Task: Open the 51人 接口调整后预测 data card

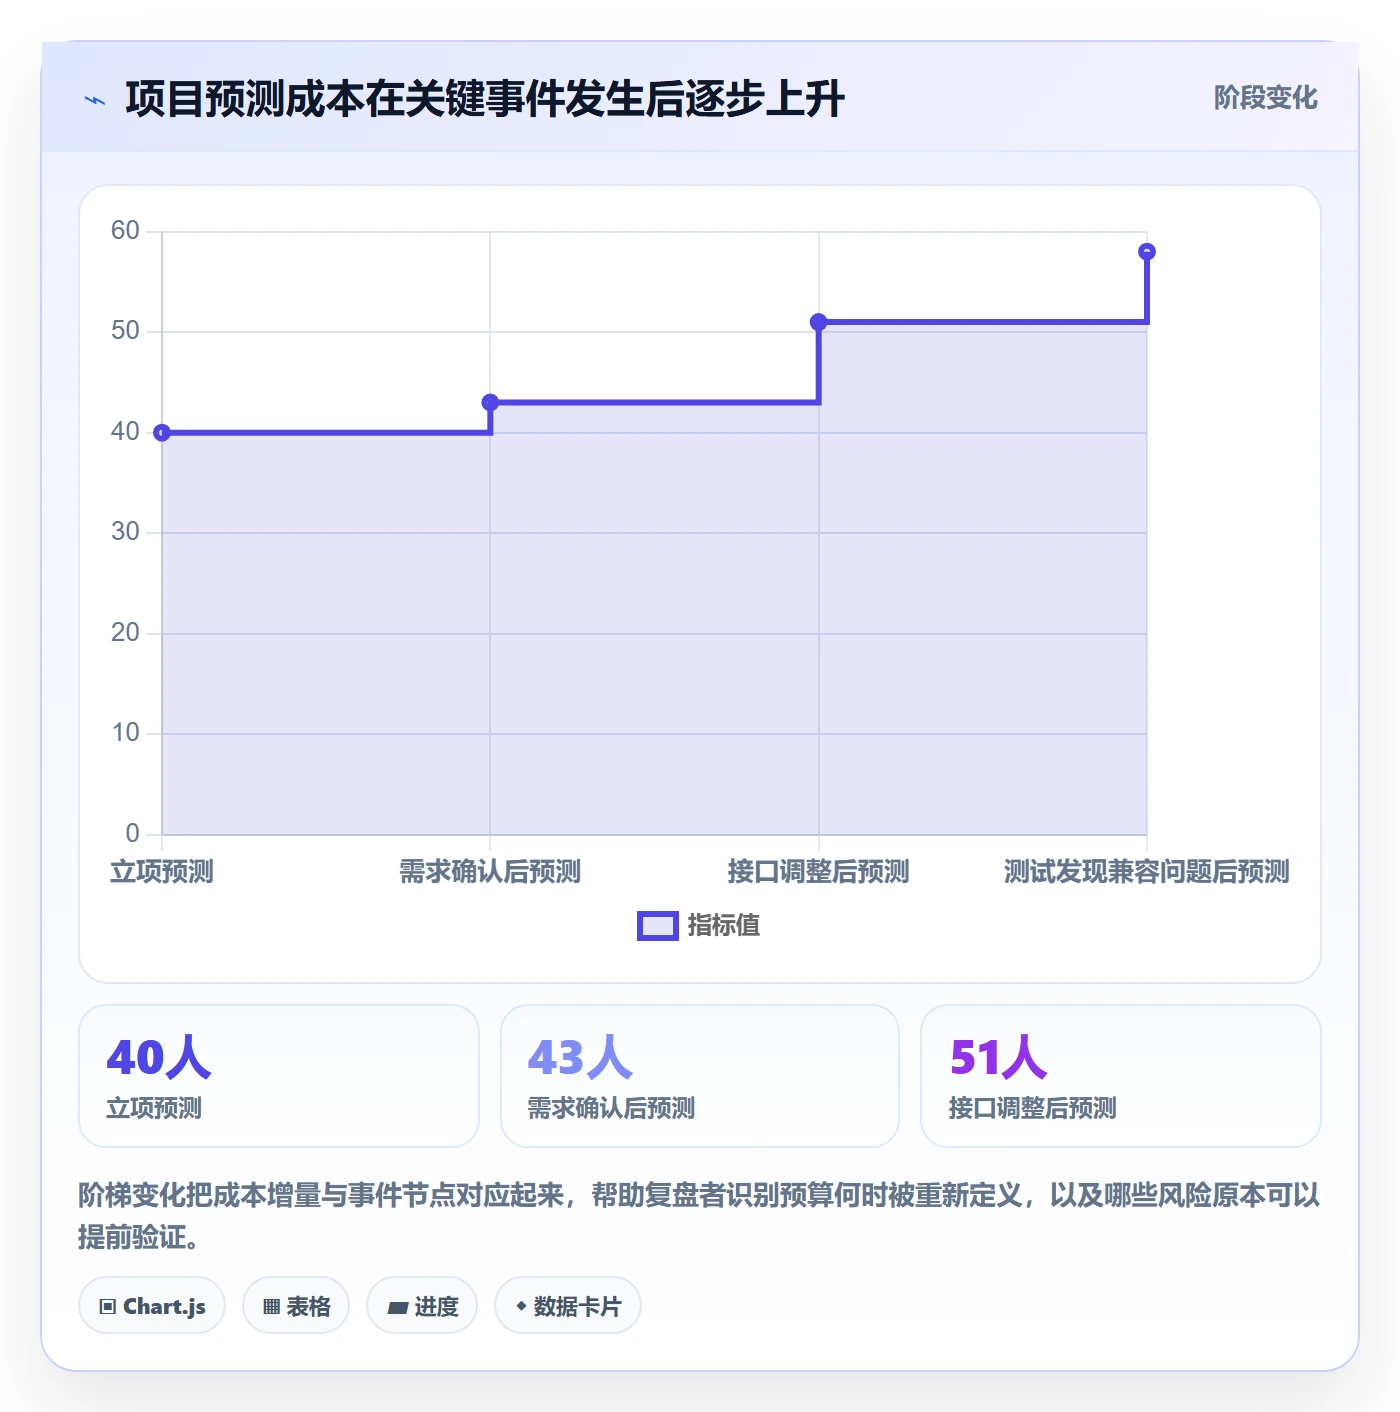Action: pyautogui.click(x=1121, y=1076)
